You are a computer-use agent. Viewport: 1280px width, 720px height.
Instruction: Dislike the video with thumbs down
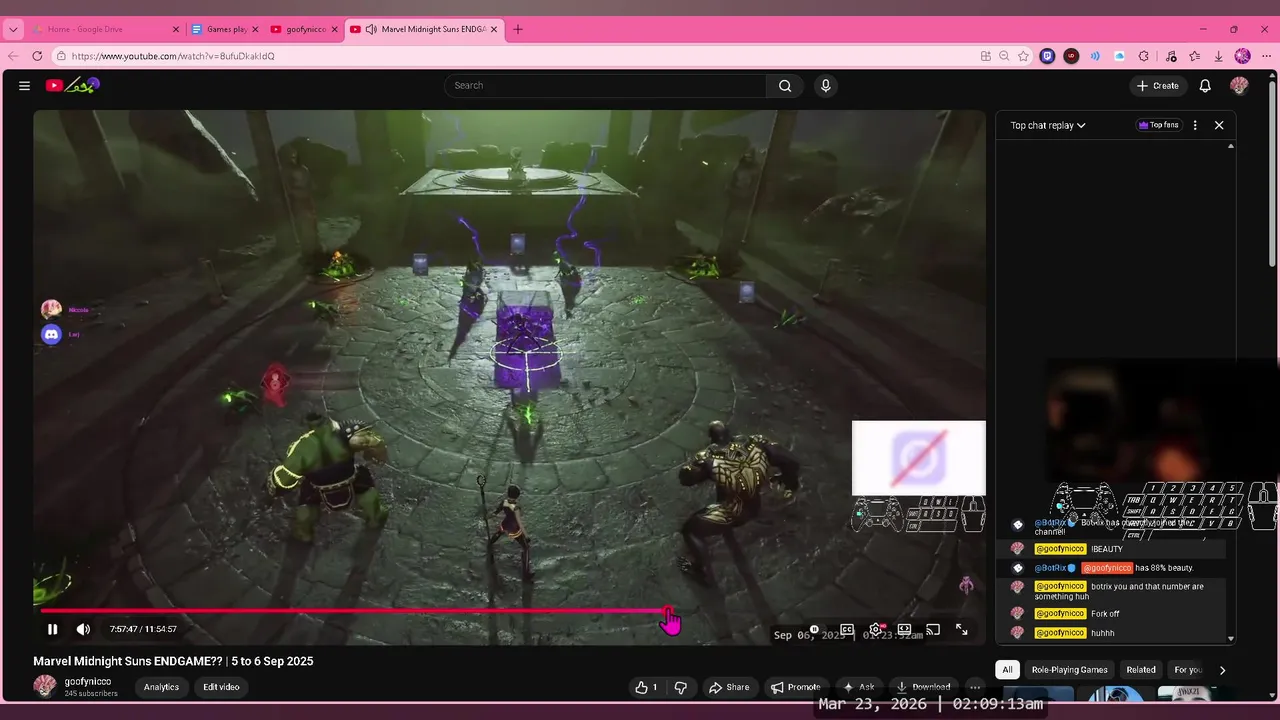680,687
